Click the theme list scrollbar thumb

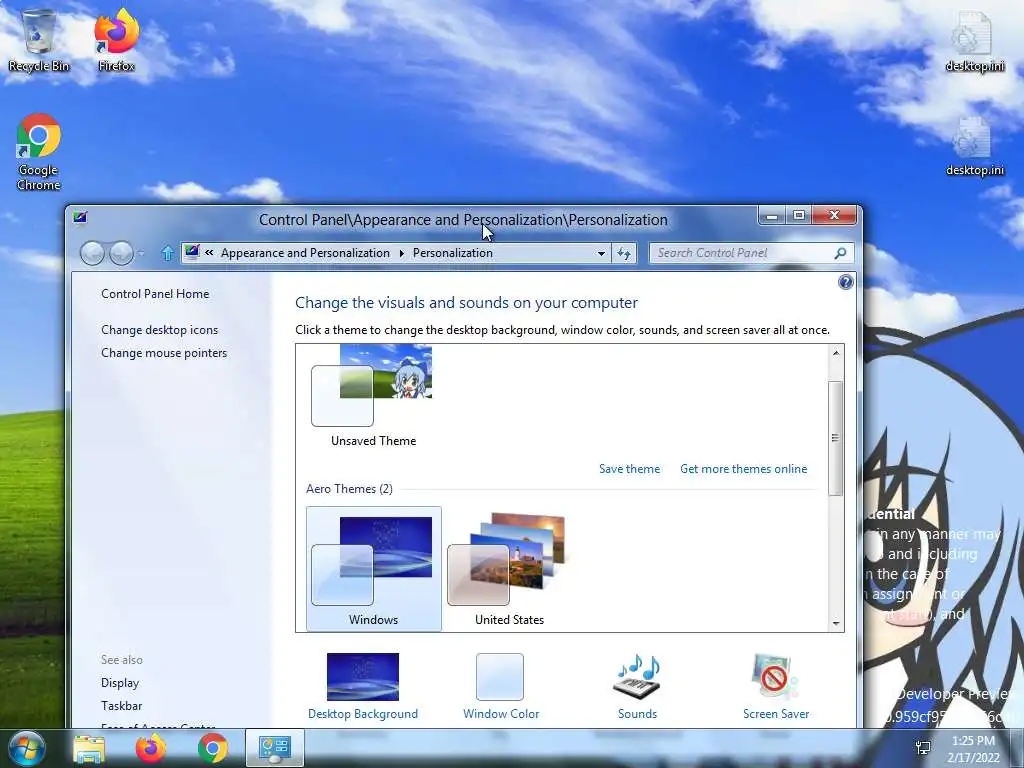point(835,438)
